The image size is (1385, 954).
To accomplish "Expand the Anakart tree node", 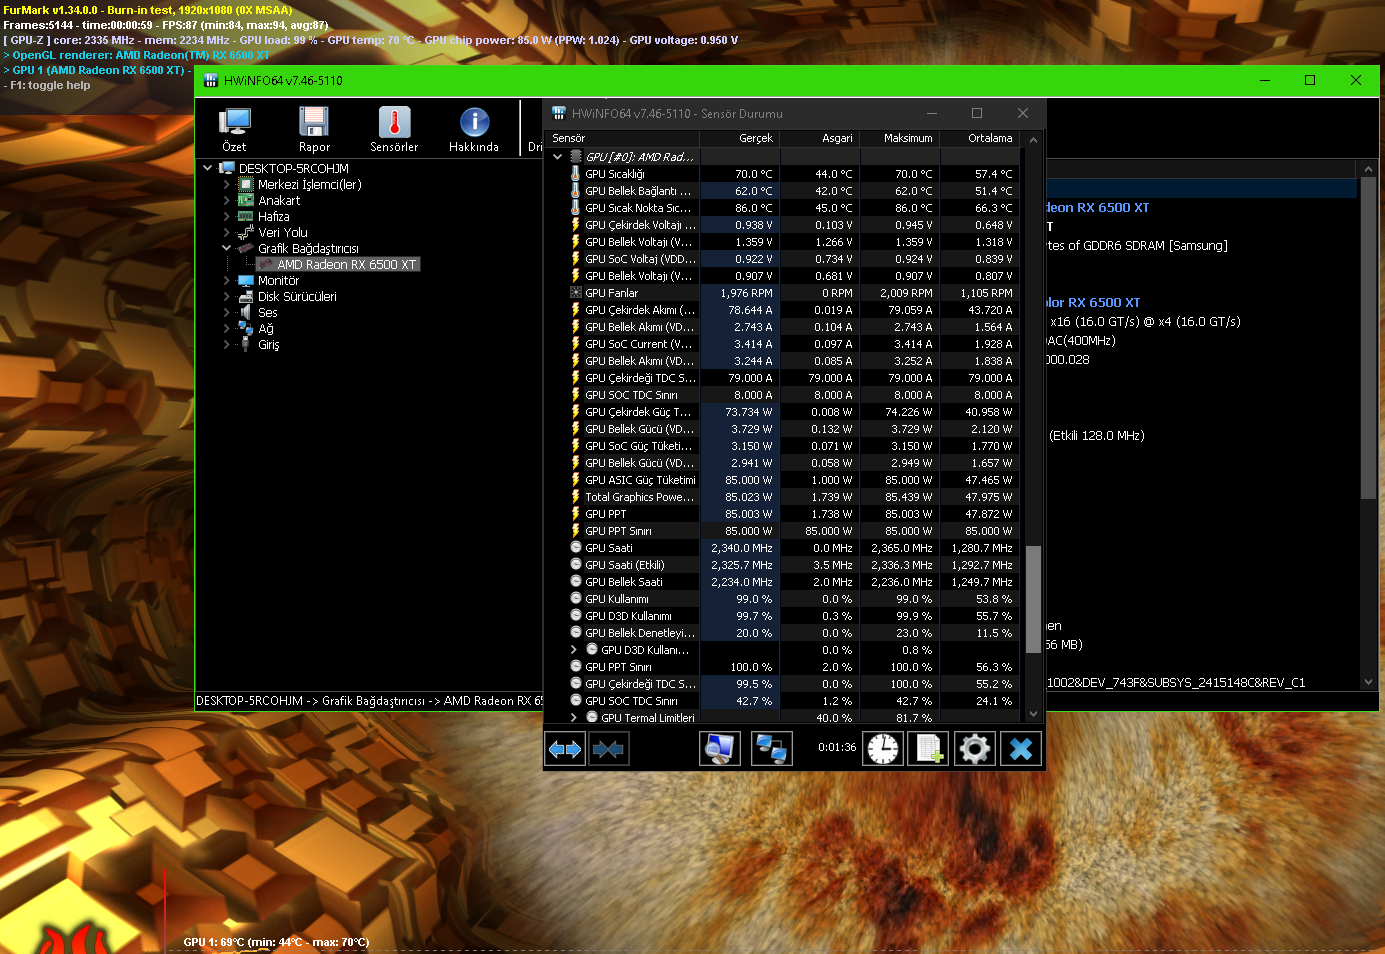I will [x=227, y=200].
